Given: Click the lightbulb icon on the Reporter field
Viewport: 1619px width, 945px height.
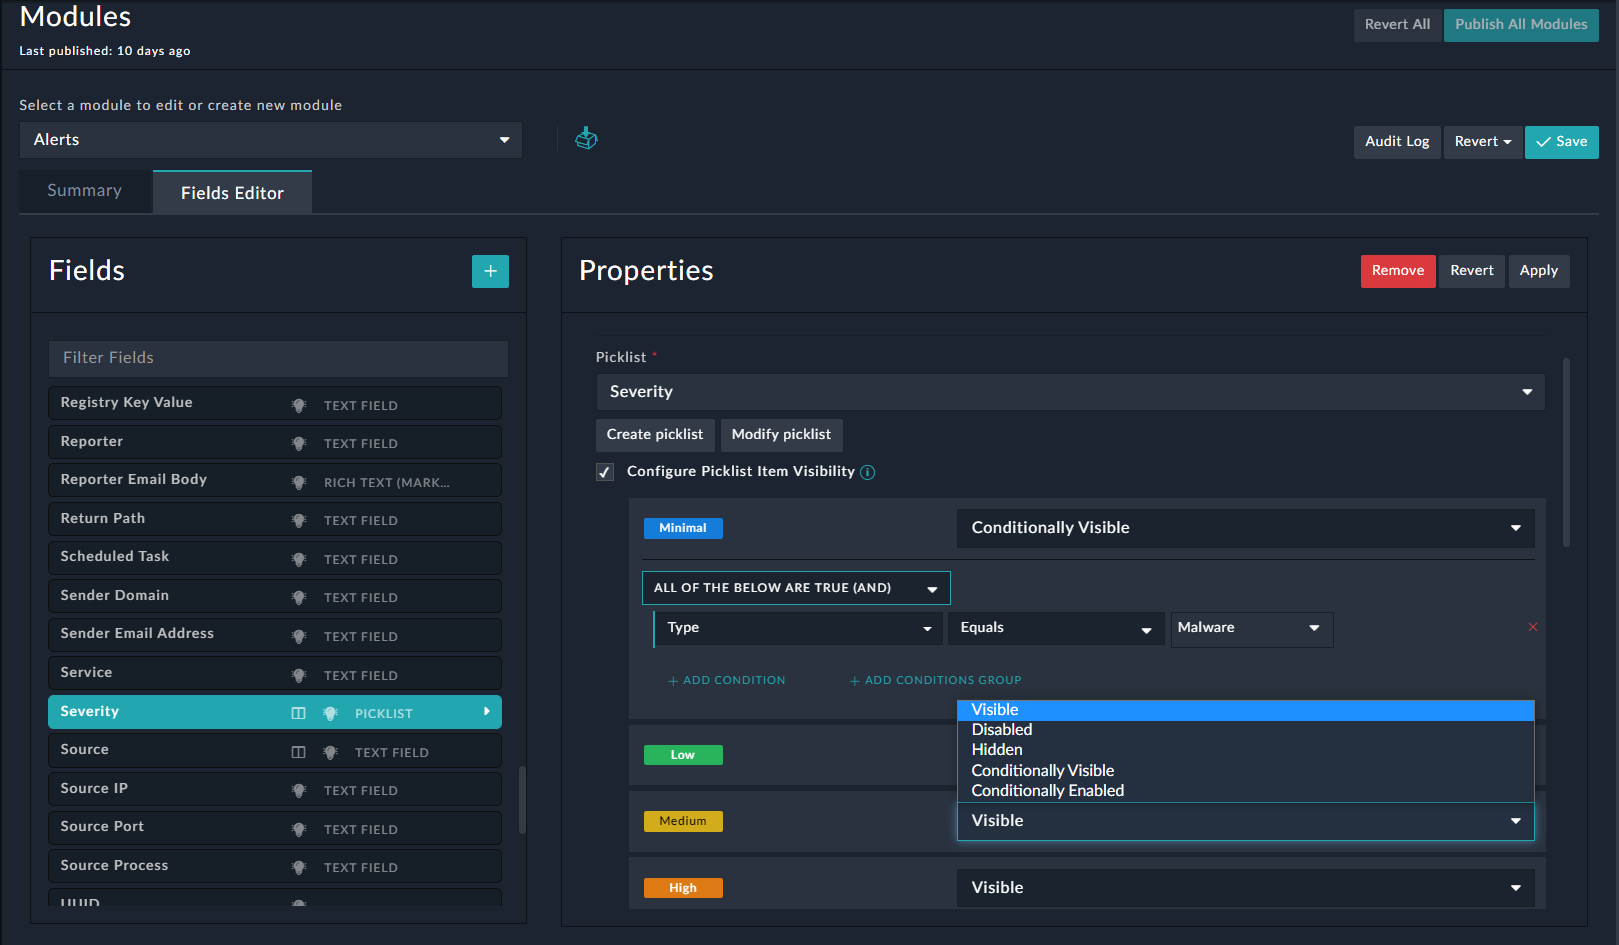Looking at the screenshot, I should click(298, 442).
